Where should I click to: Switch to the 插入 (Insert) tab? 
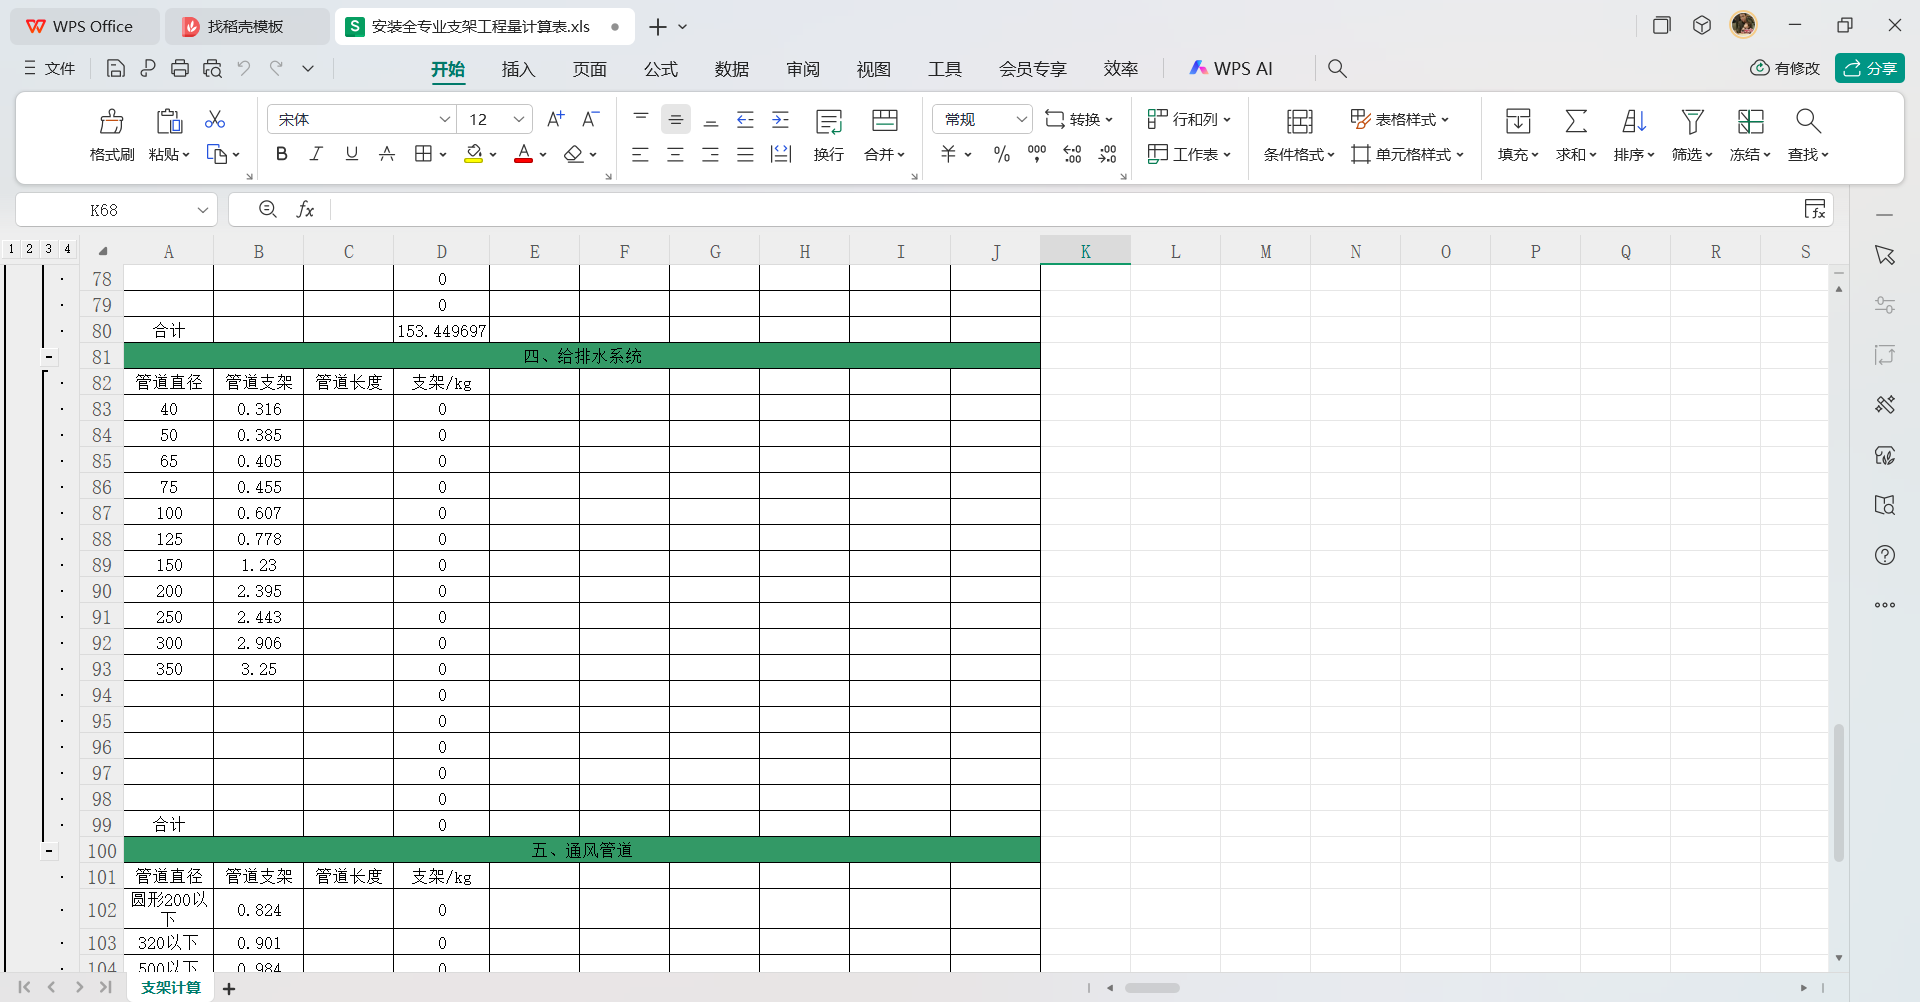coord(518,69)
